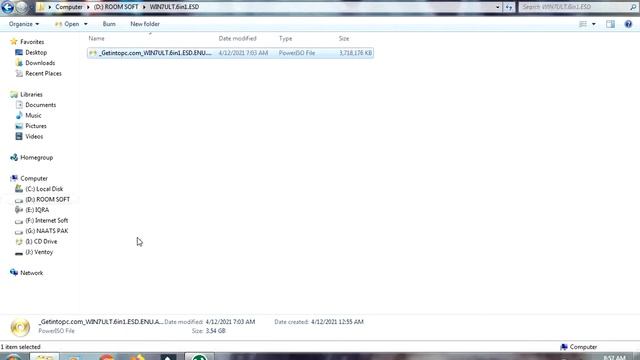
Task: Create a New folder
Action: (x=145, y=24)
